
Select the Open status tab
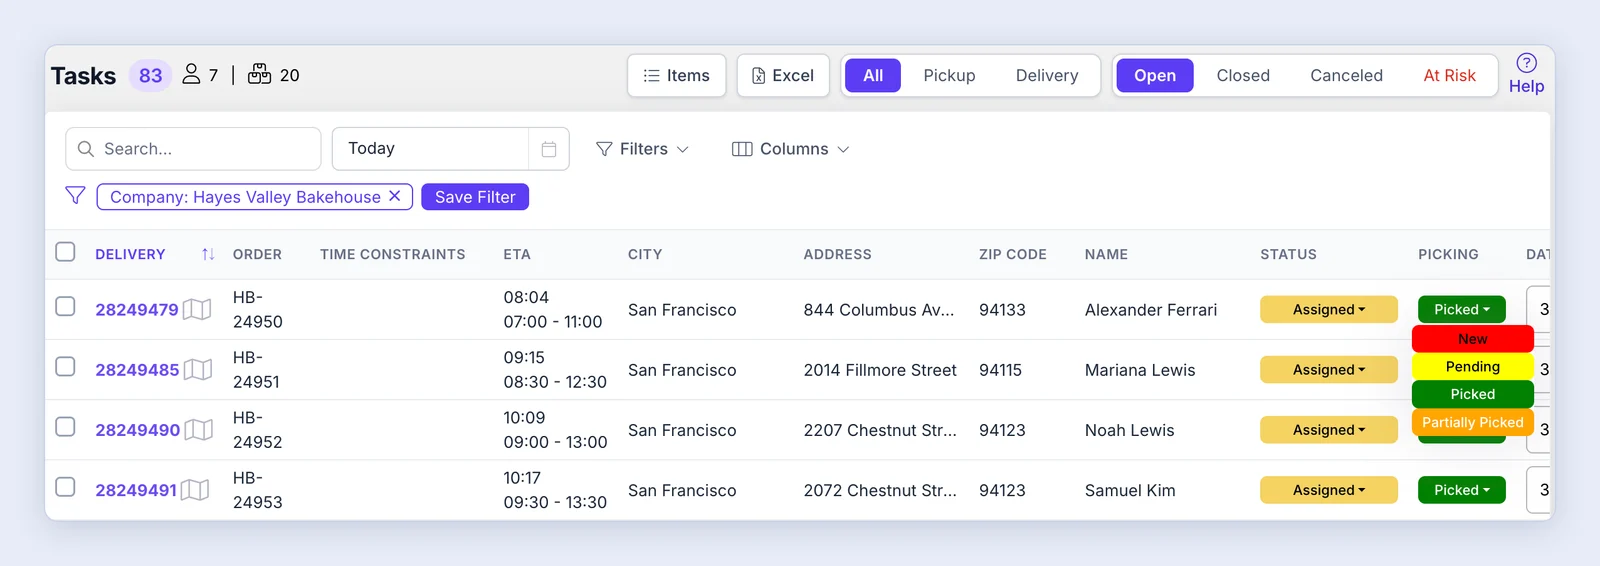point(1155,76)
